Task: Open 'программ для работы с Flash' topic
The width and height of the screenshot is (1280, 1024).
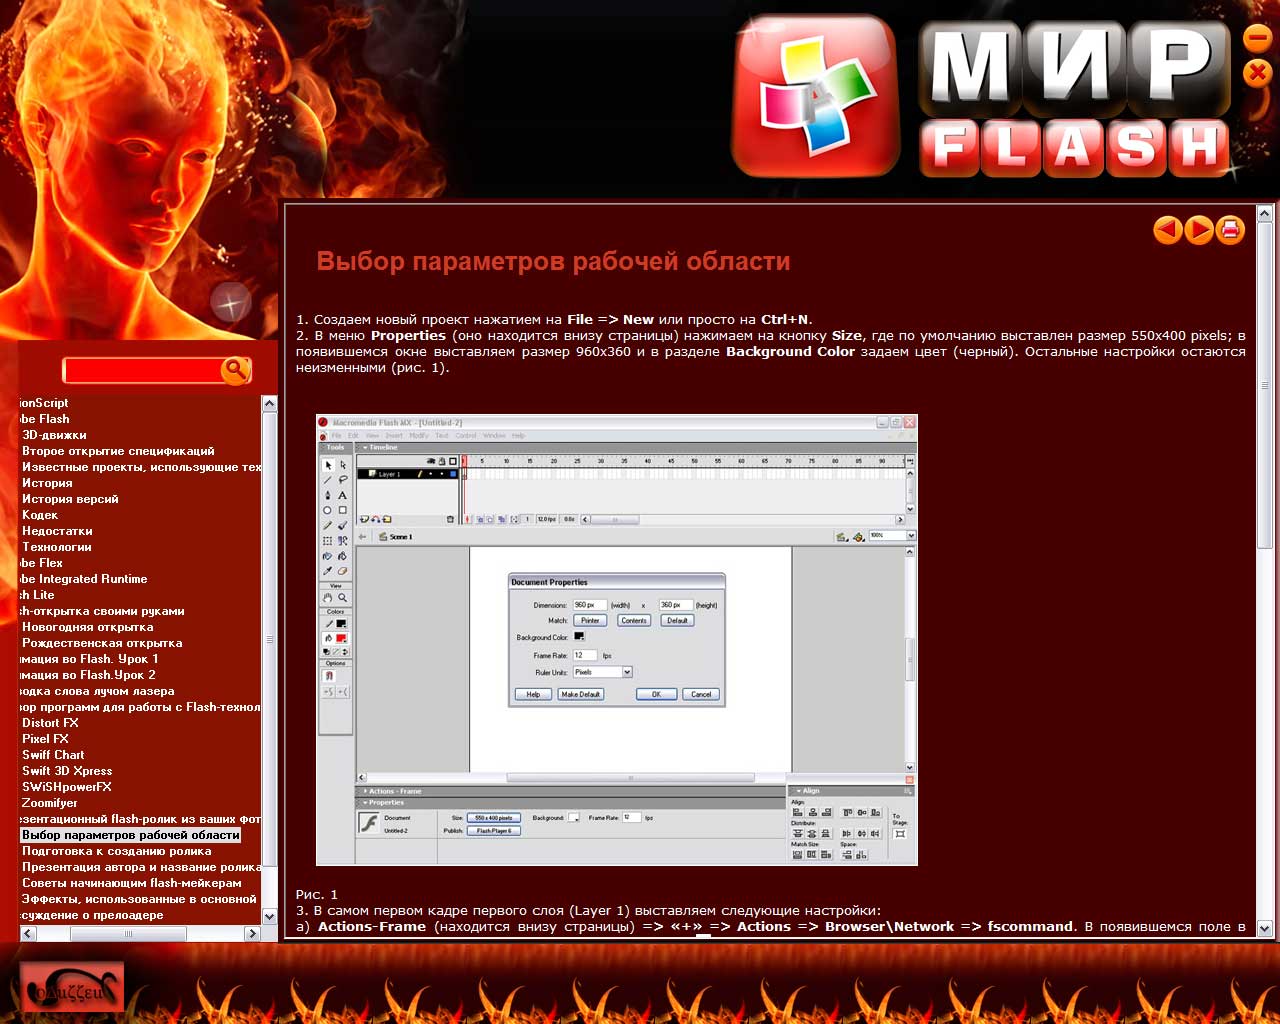Action: tap(140, 707)
